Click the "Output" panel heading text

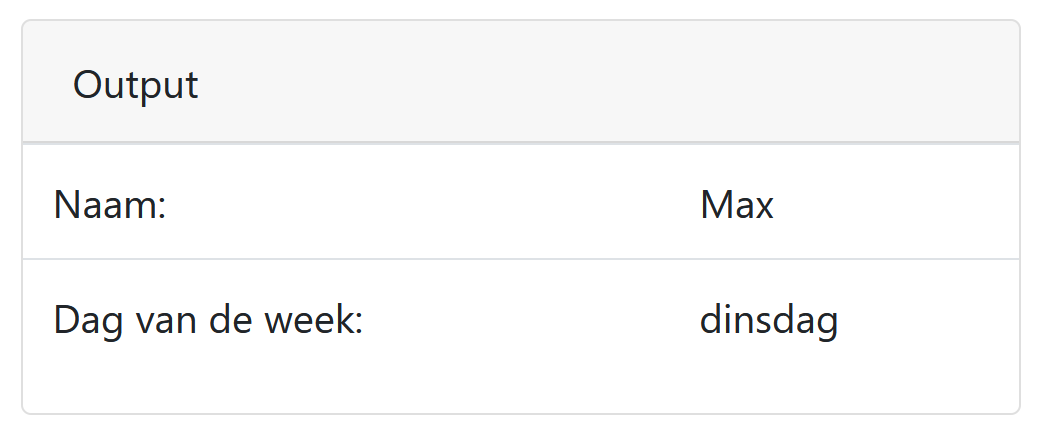[135, 86]
